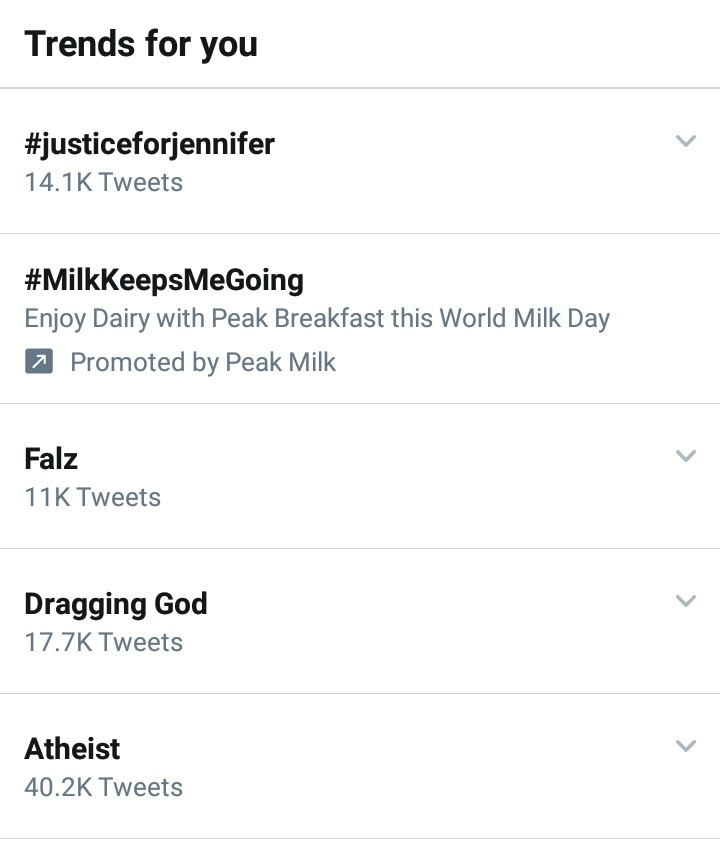Click the promoted arrow icon by Peak Milk
Screen dimensions: 720x841
tap(38, 362)
